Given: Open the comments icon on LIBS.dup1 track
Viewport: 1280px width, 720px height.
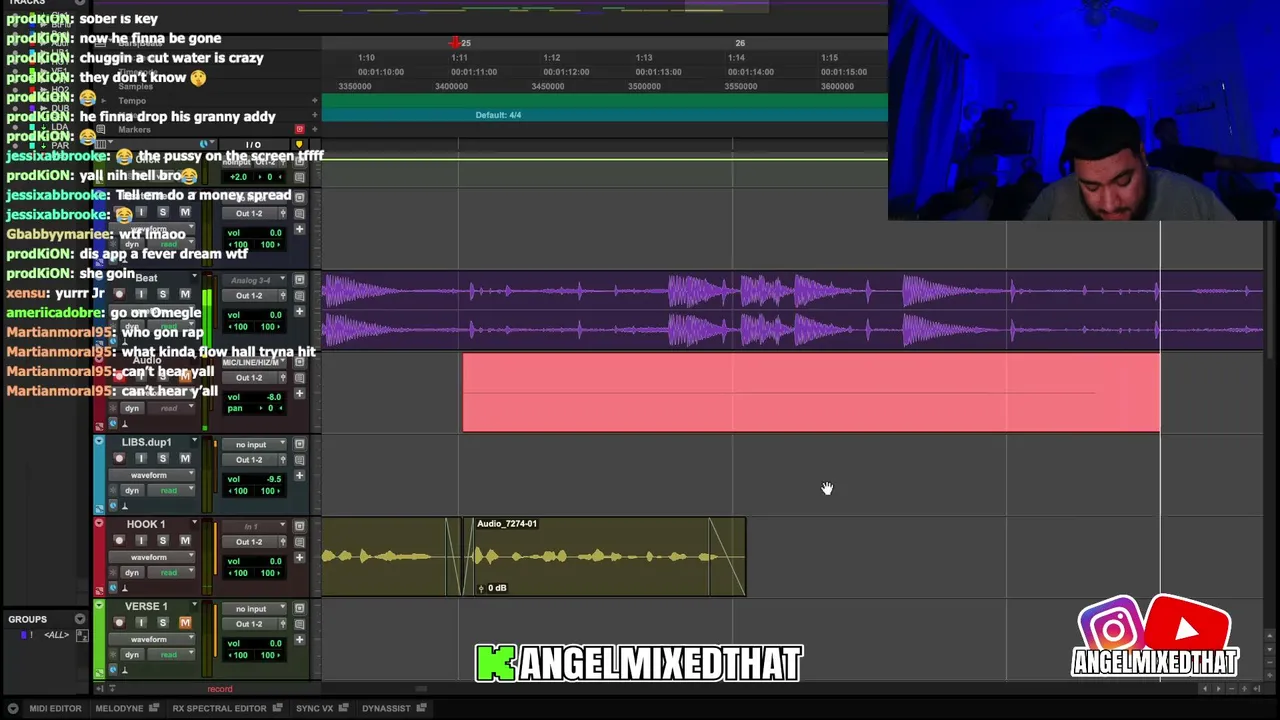Looking at the screenshot, I should click(x=299, y=460).
